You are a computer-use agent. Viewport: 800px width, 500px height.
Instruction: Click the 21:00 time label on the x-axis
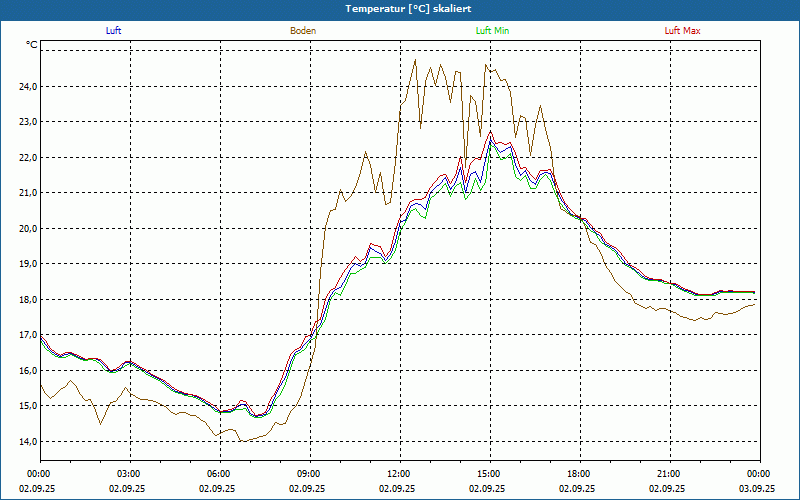pos(669,474)
